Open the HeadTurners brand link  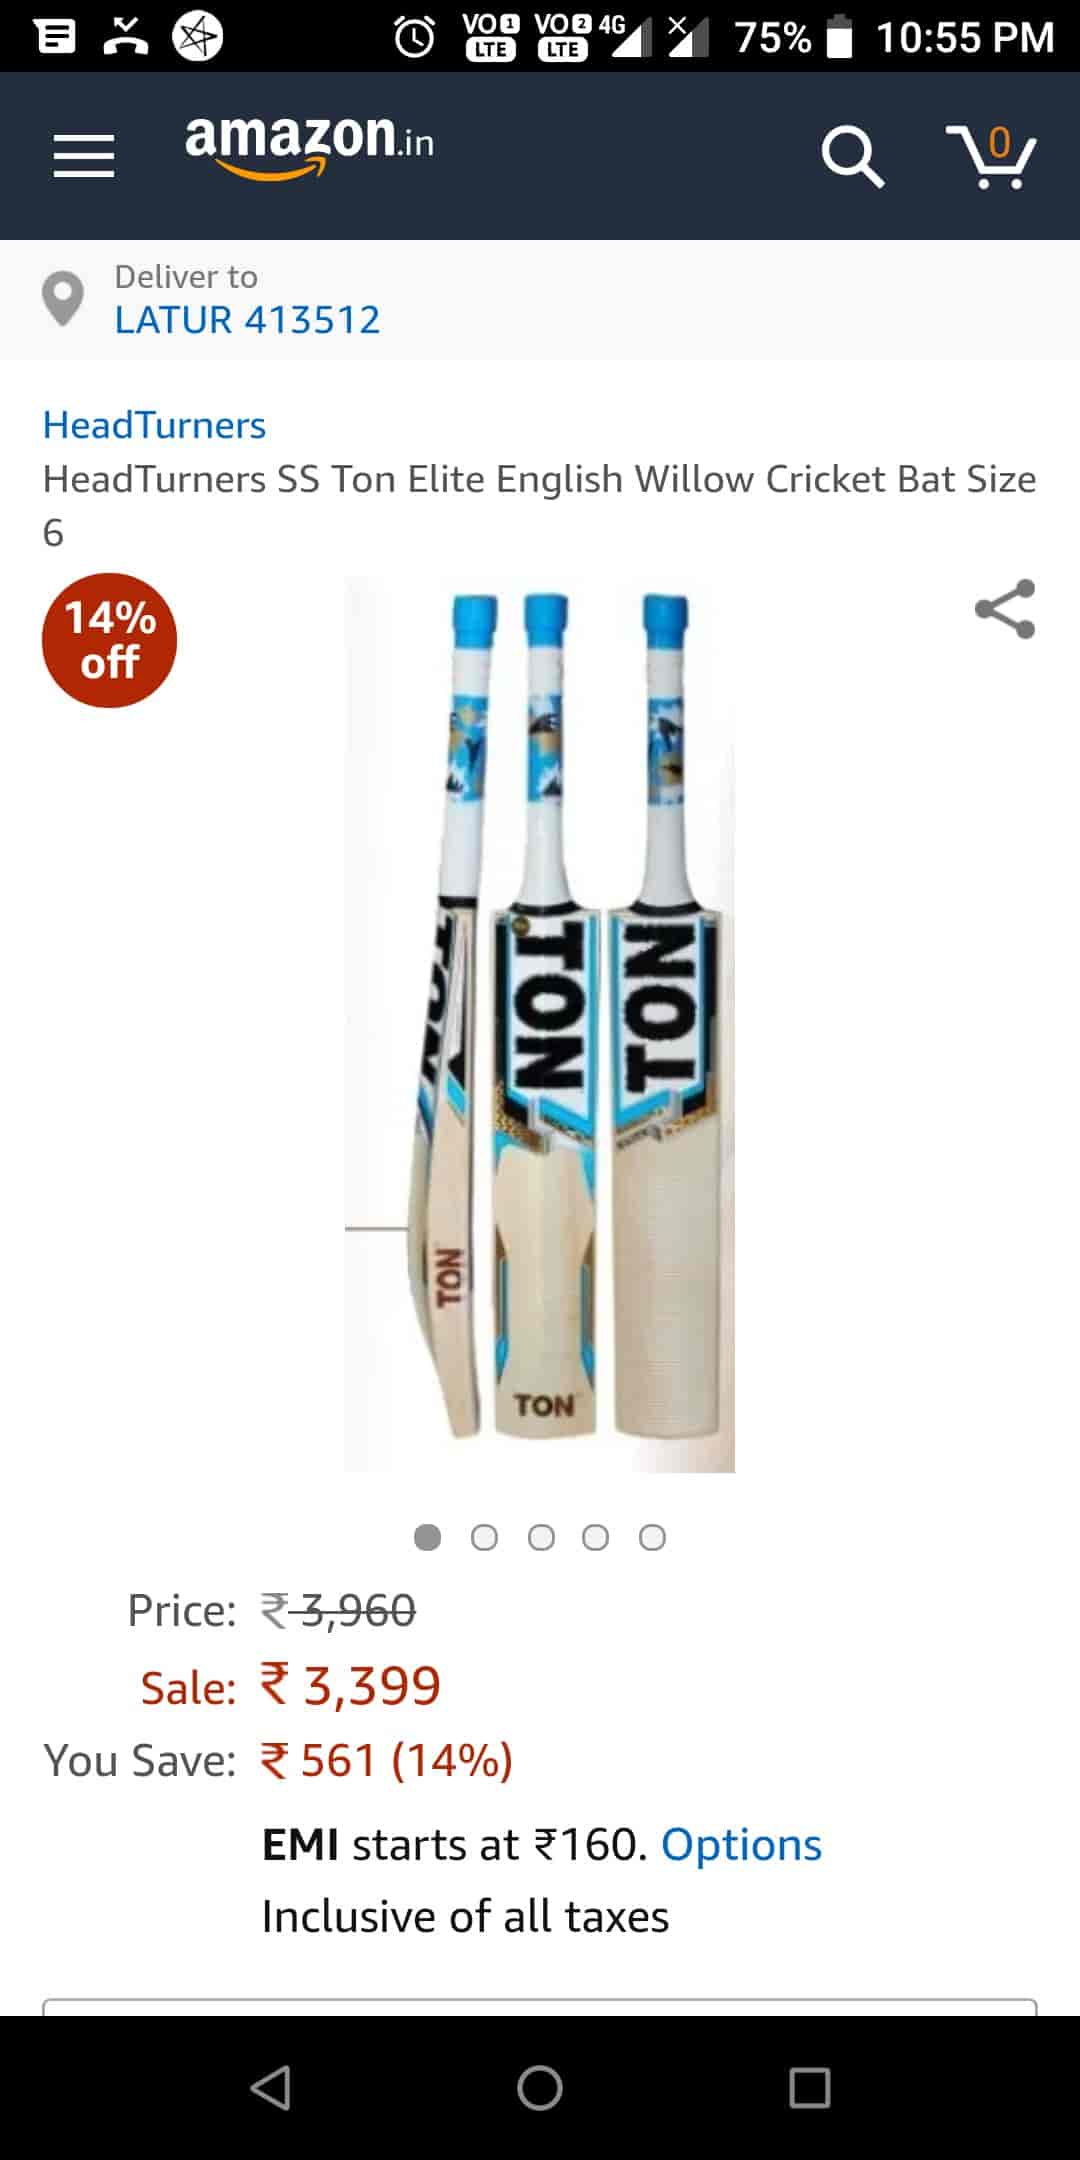(154, 425)
